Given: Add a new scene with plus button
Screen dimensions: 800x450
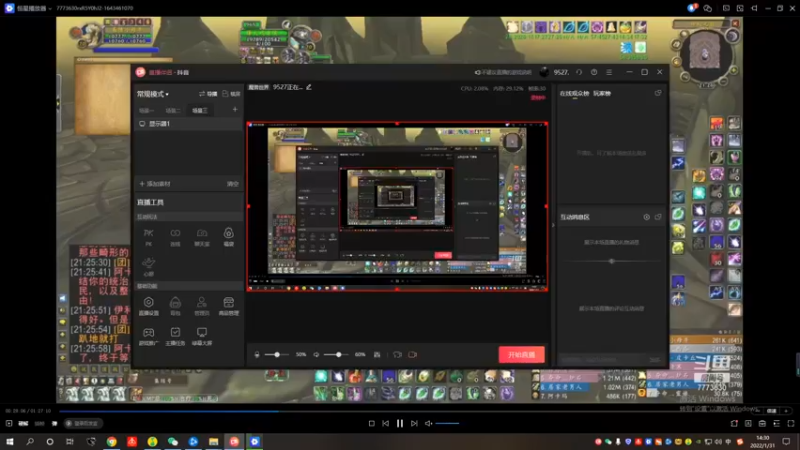Looking at the screenshot, I should (235, 109).
